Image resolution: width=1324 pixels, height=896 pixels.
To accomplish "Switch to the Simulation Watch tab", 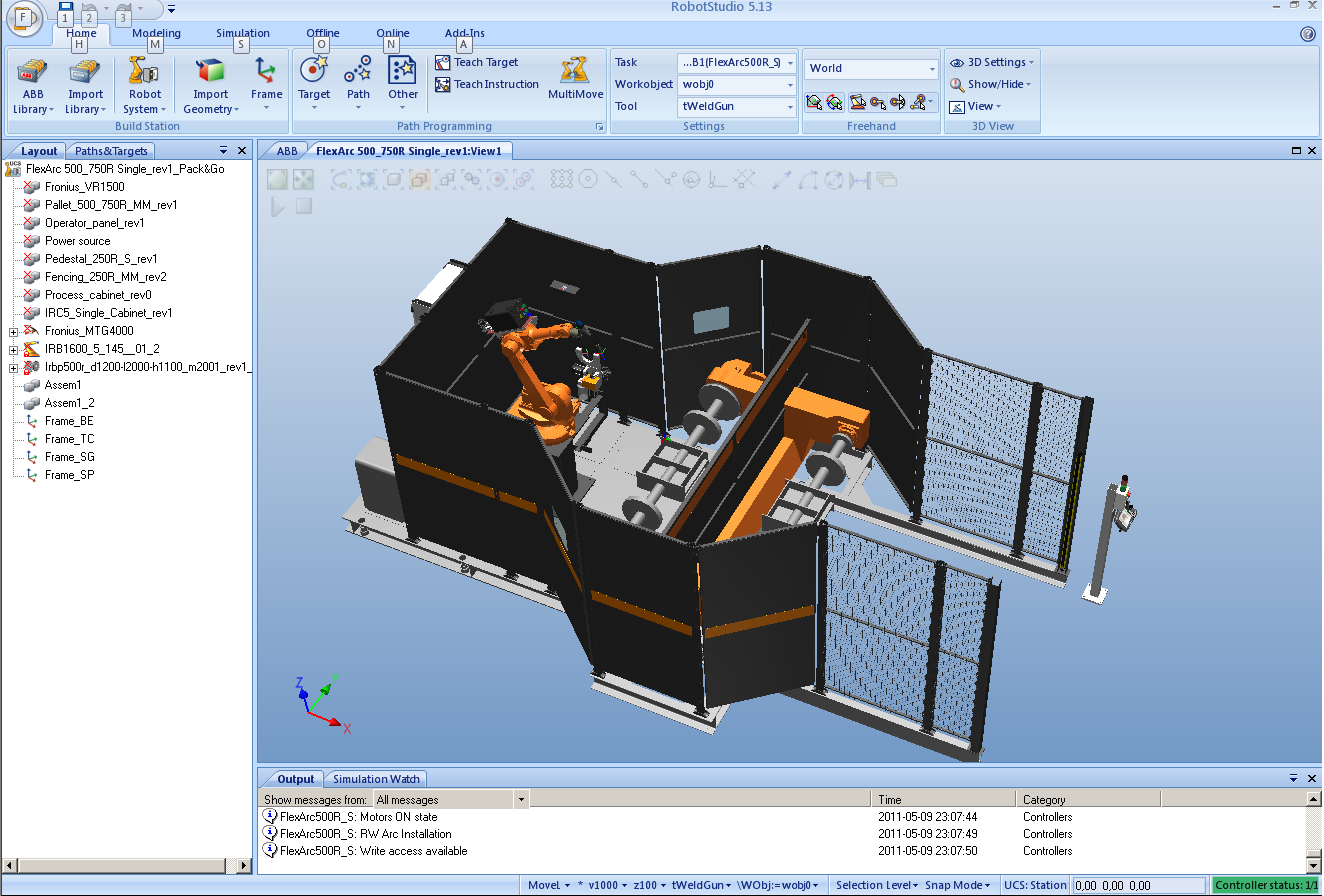I will [376, 779].
